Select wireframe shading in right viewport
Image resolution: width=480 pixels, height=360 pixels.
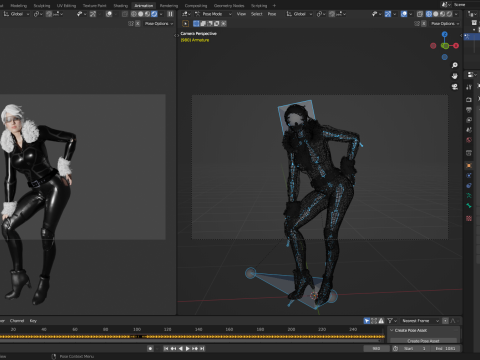[x=429, y=14]
